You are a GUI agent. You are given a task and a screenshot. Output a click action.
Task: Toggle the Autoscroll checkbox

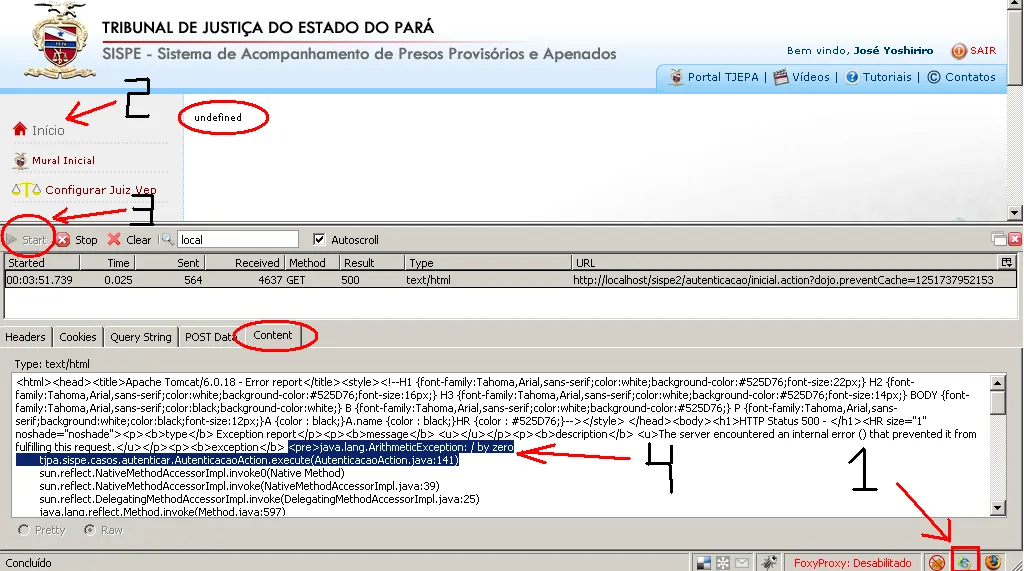[x=319, y=240]
